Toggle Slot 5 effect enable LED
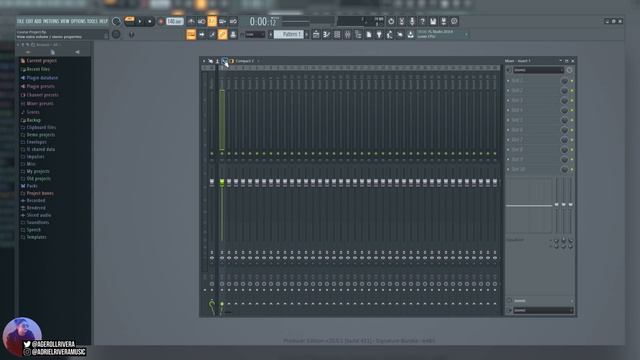Viewport: 640px width, 360px height. (x=572, y=120)
